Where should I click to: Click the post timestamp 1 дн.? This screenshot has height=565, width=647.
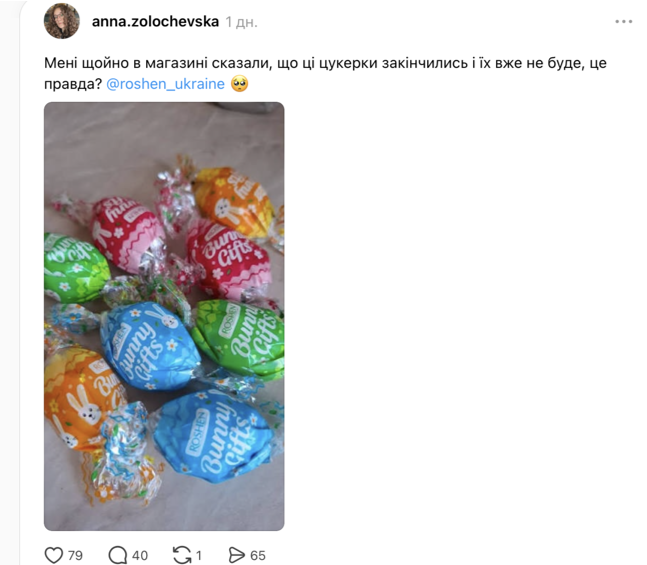pos(241,22)
